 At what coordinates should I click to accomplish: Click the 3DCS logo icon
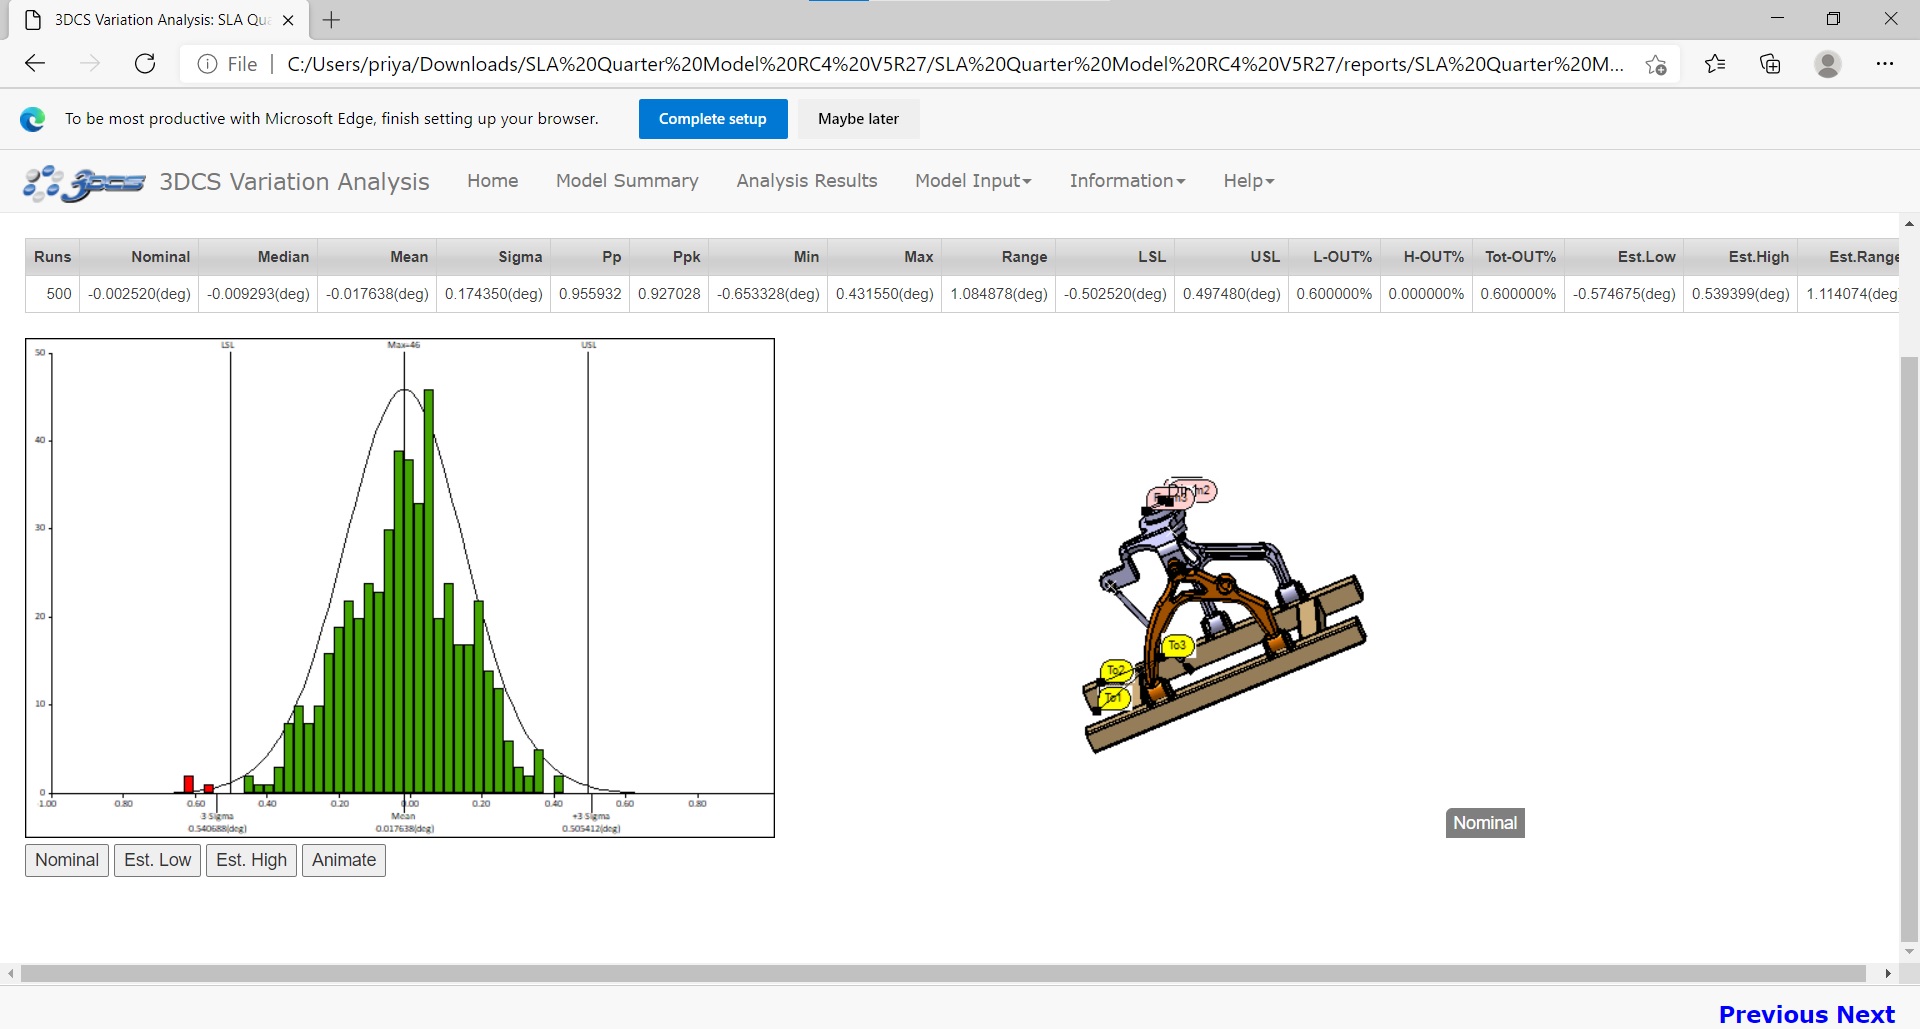coord(84,183)
